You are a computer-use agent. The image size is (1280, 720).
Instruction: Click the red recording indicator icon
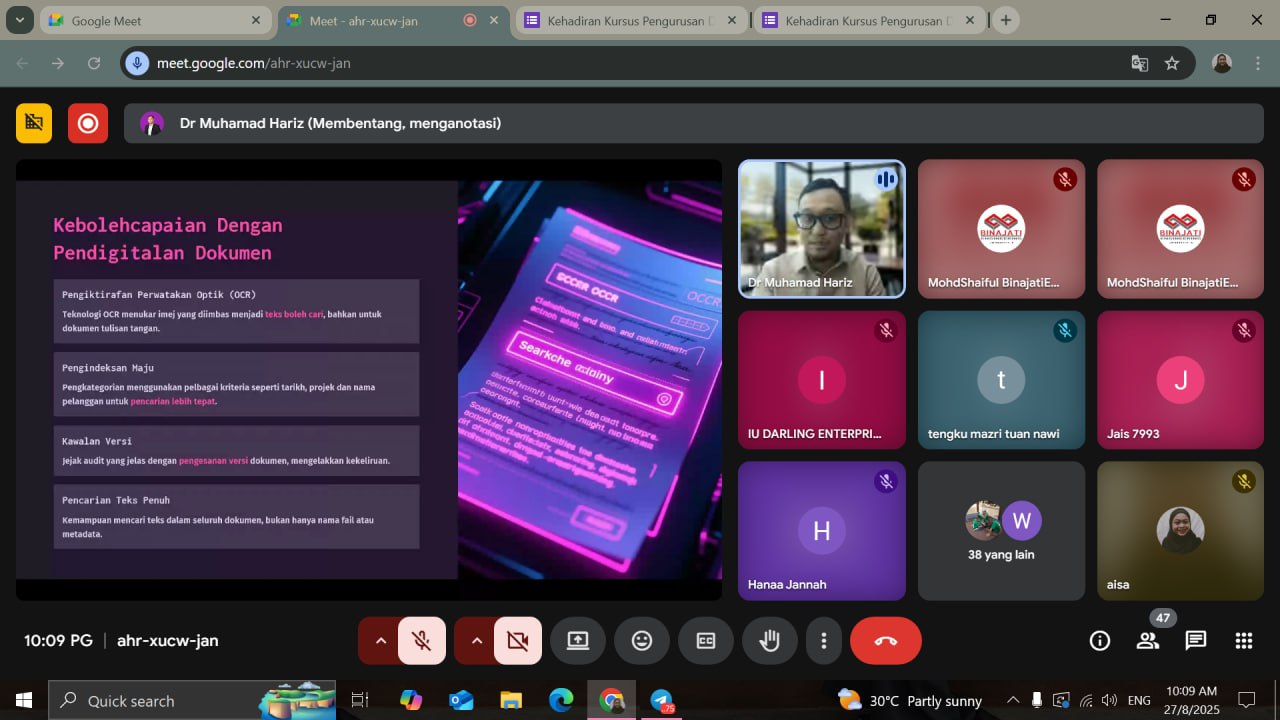pyautogui.click(x=88, y=123)
